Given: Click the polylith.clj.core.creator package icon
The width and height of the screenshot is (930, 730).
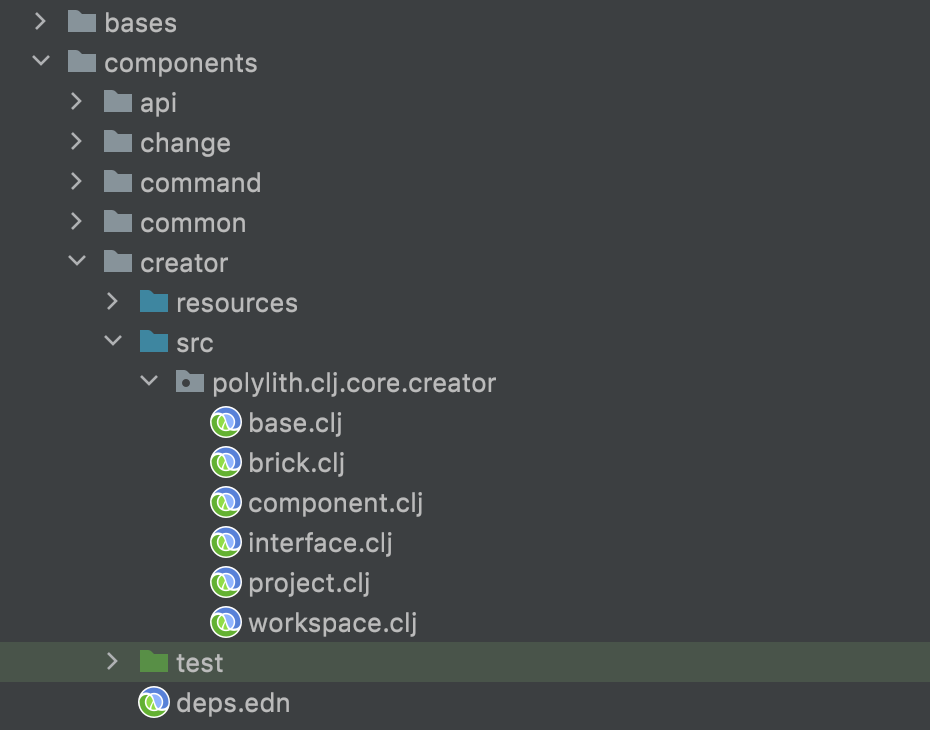Looking at the screenshot, I should tap(190, 383).
